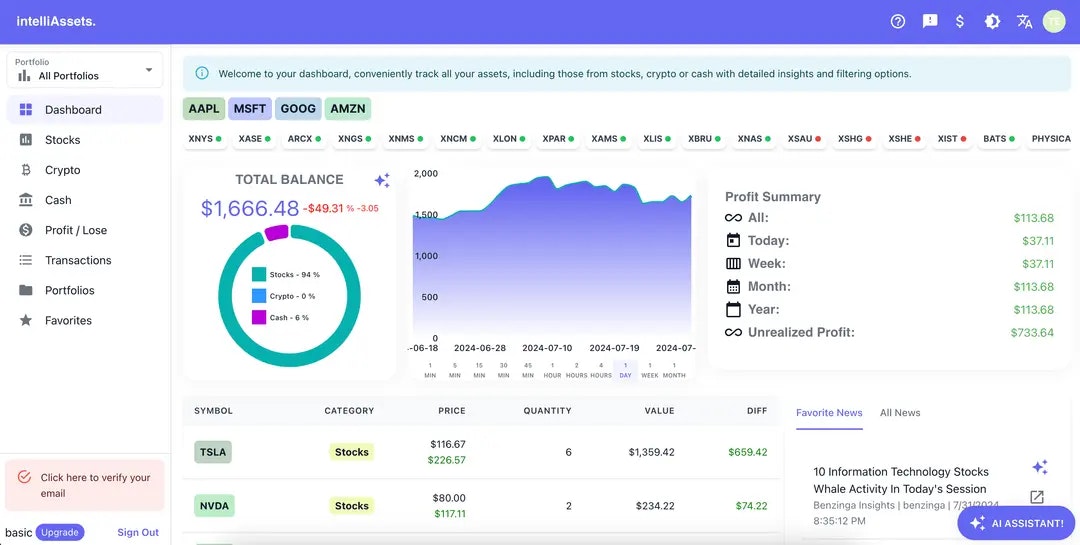Viewport: 1080px width, 545px height.
Task: Click the $1,359.42 TSLA value cell
Action: (x=652, y=452)
